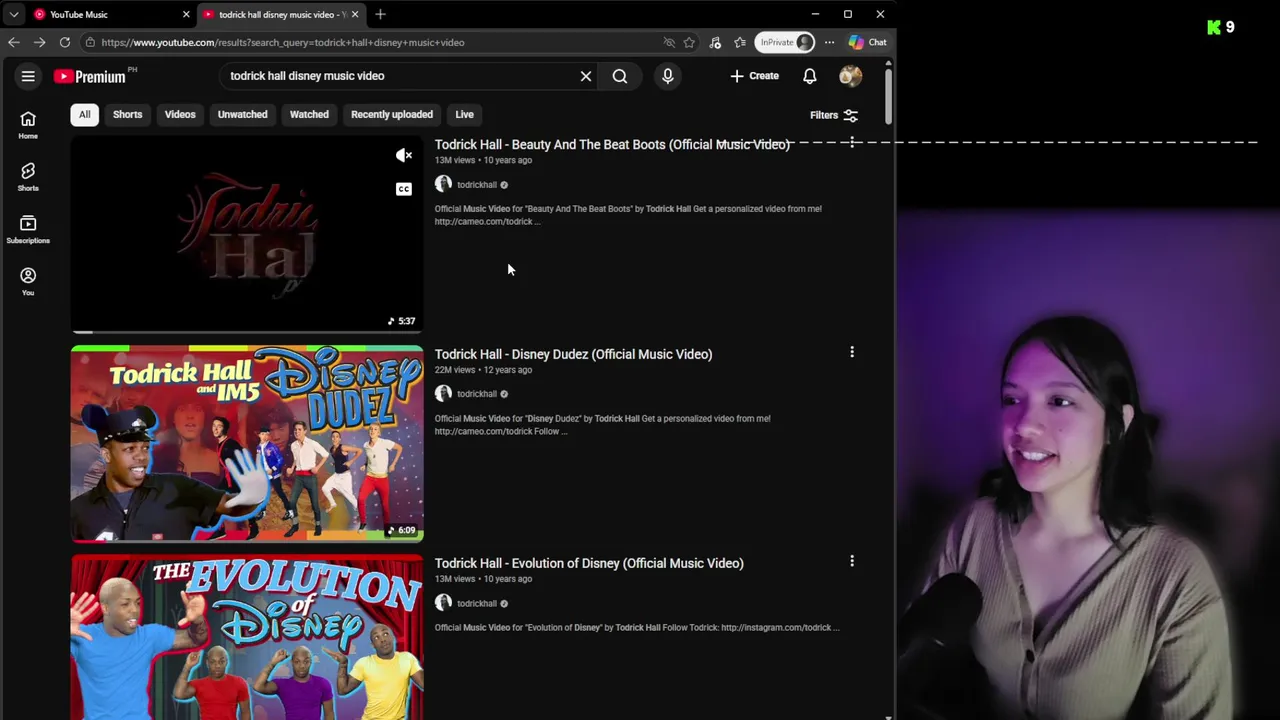Close the YouTube Music tab
Screen dimensions: 1280x720
185,14
